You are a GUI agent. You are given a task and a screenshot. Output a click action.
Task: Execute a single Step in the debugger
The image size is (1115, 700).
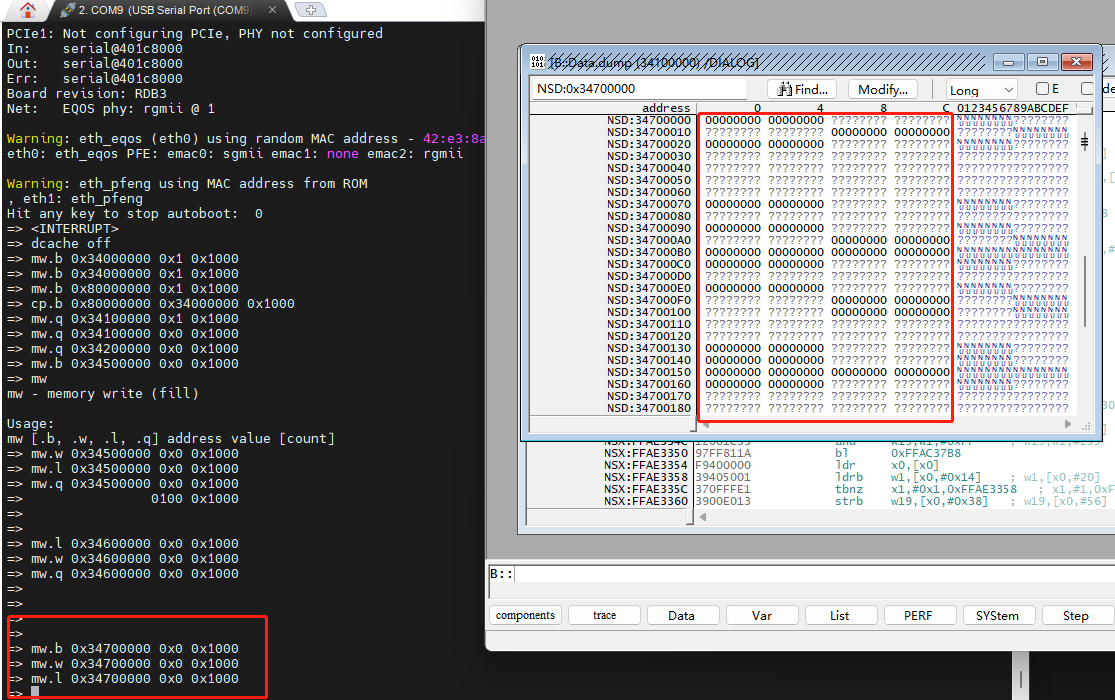1076,615
